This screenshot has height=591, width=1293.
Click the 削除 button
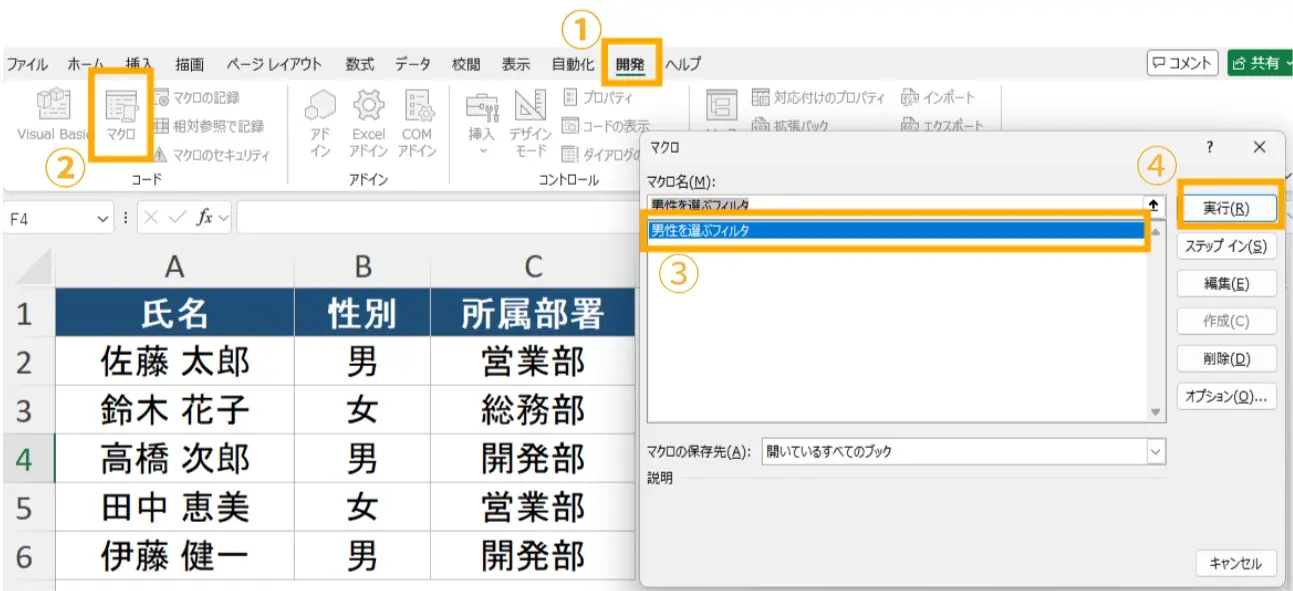coord(1226,359)
